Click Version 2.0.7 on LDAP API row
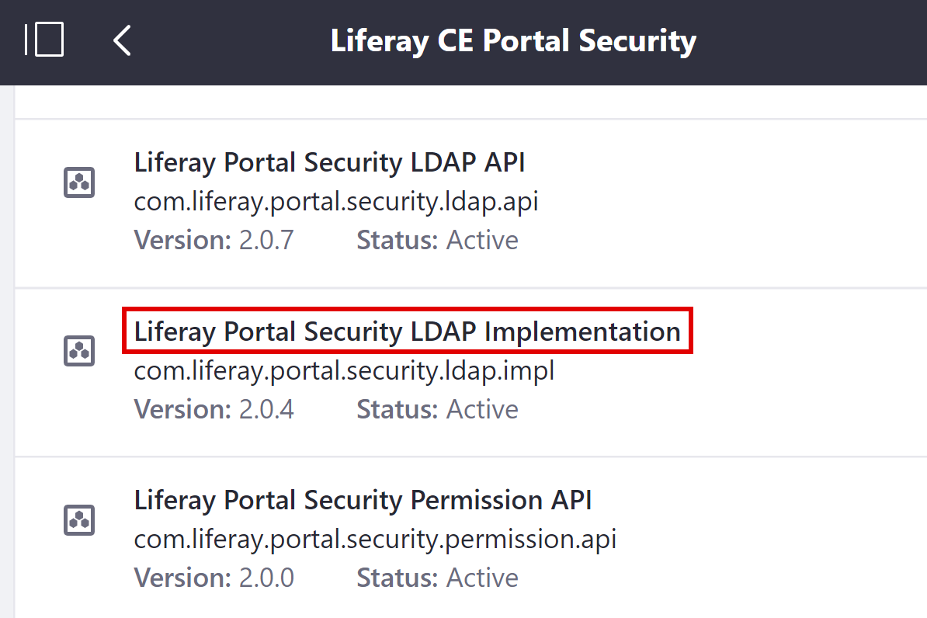The height and width of the screenshot is (618, 927). click(x=214, y=240)
